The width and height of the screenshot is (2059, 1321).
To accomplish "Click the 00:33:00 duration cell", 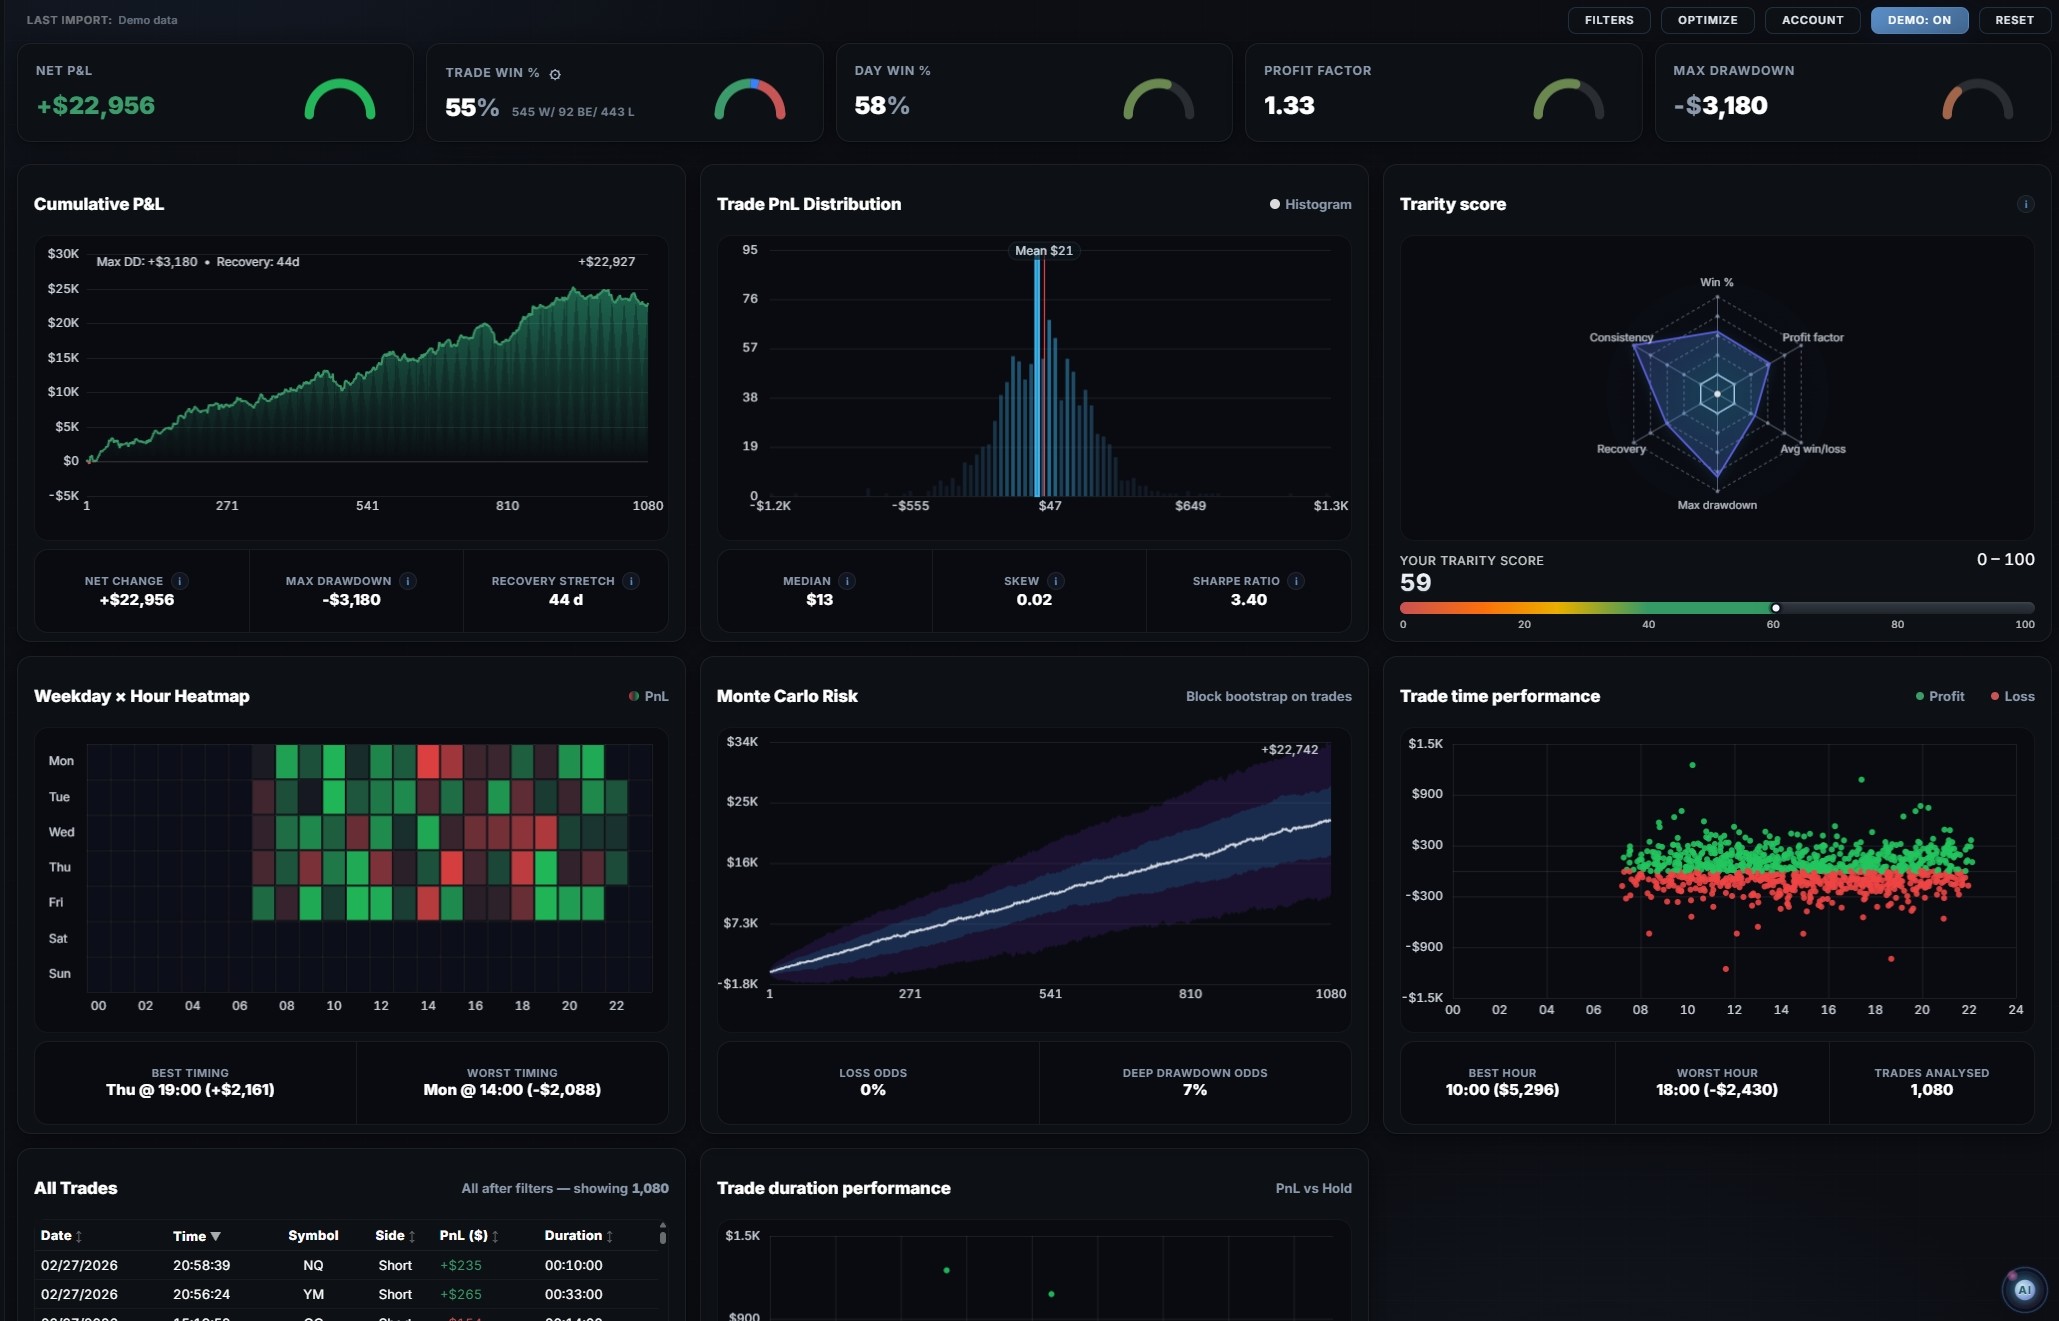I will coord(574,1294).
